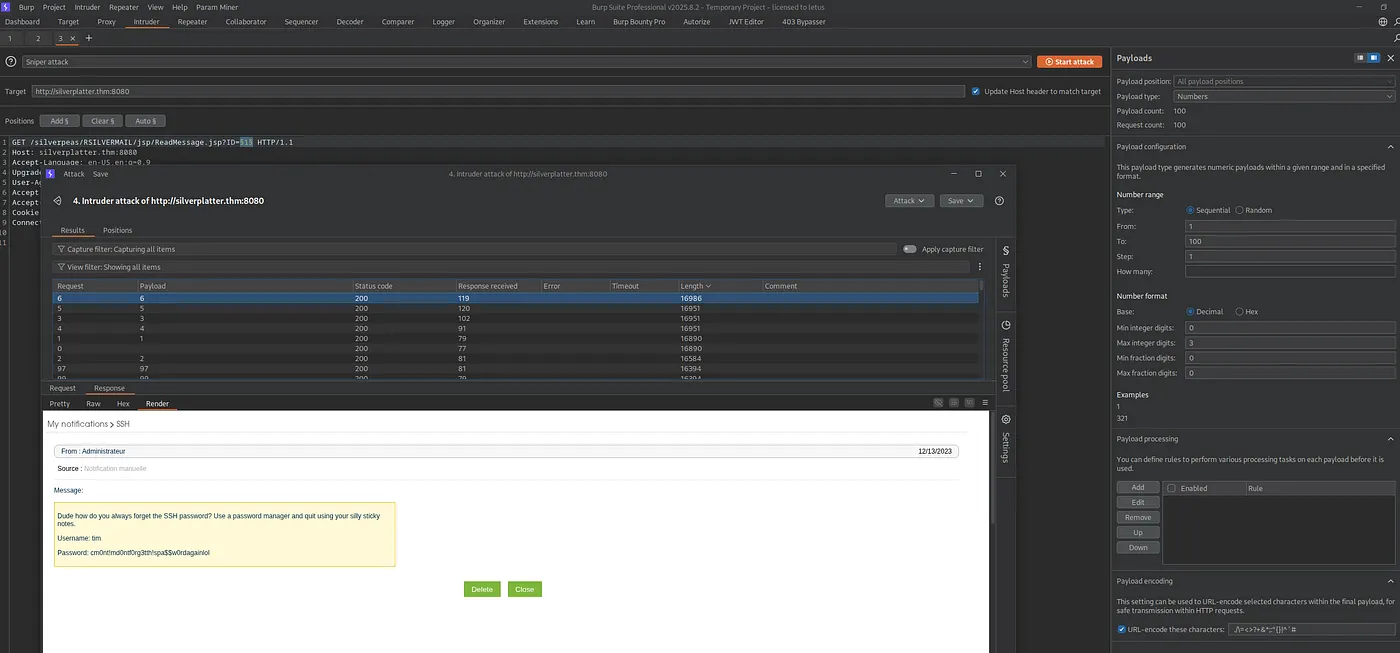Tick the Enabled checkbox in processing rules header
1400x653 pixels.
click(1172, 488)
